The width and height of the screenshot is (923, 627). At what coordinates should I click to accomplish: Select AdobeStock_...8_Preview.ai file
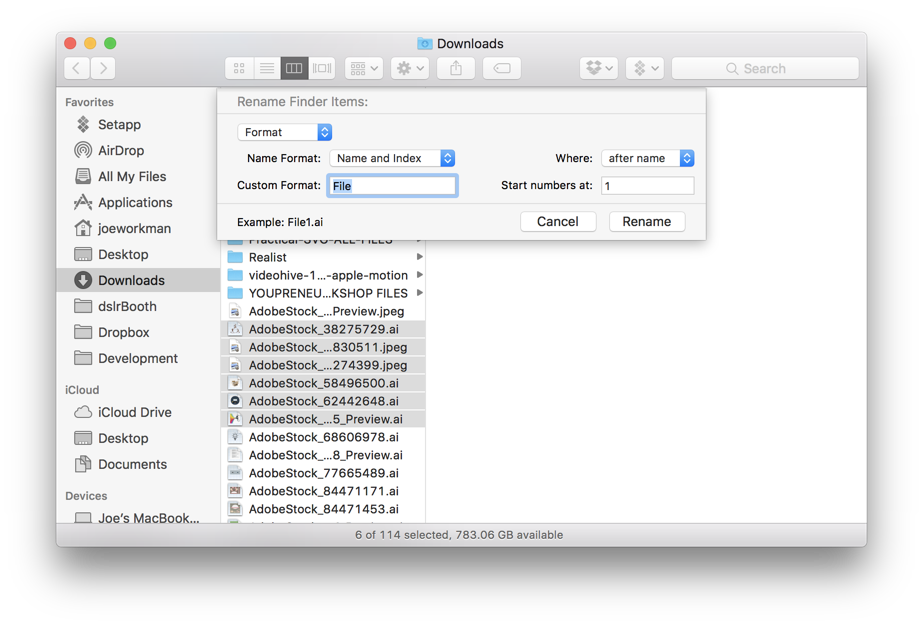tap(324, 455)
